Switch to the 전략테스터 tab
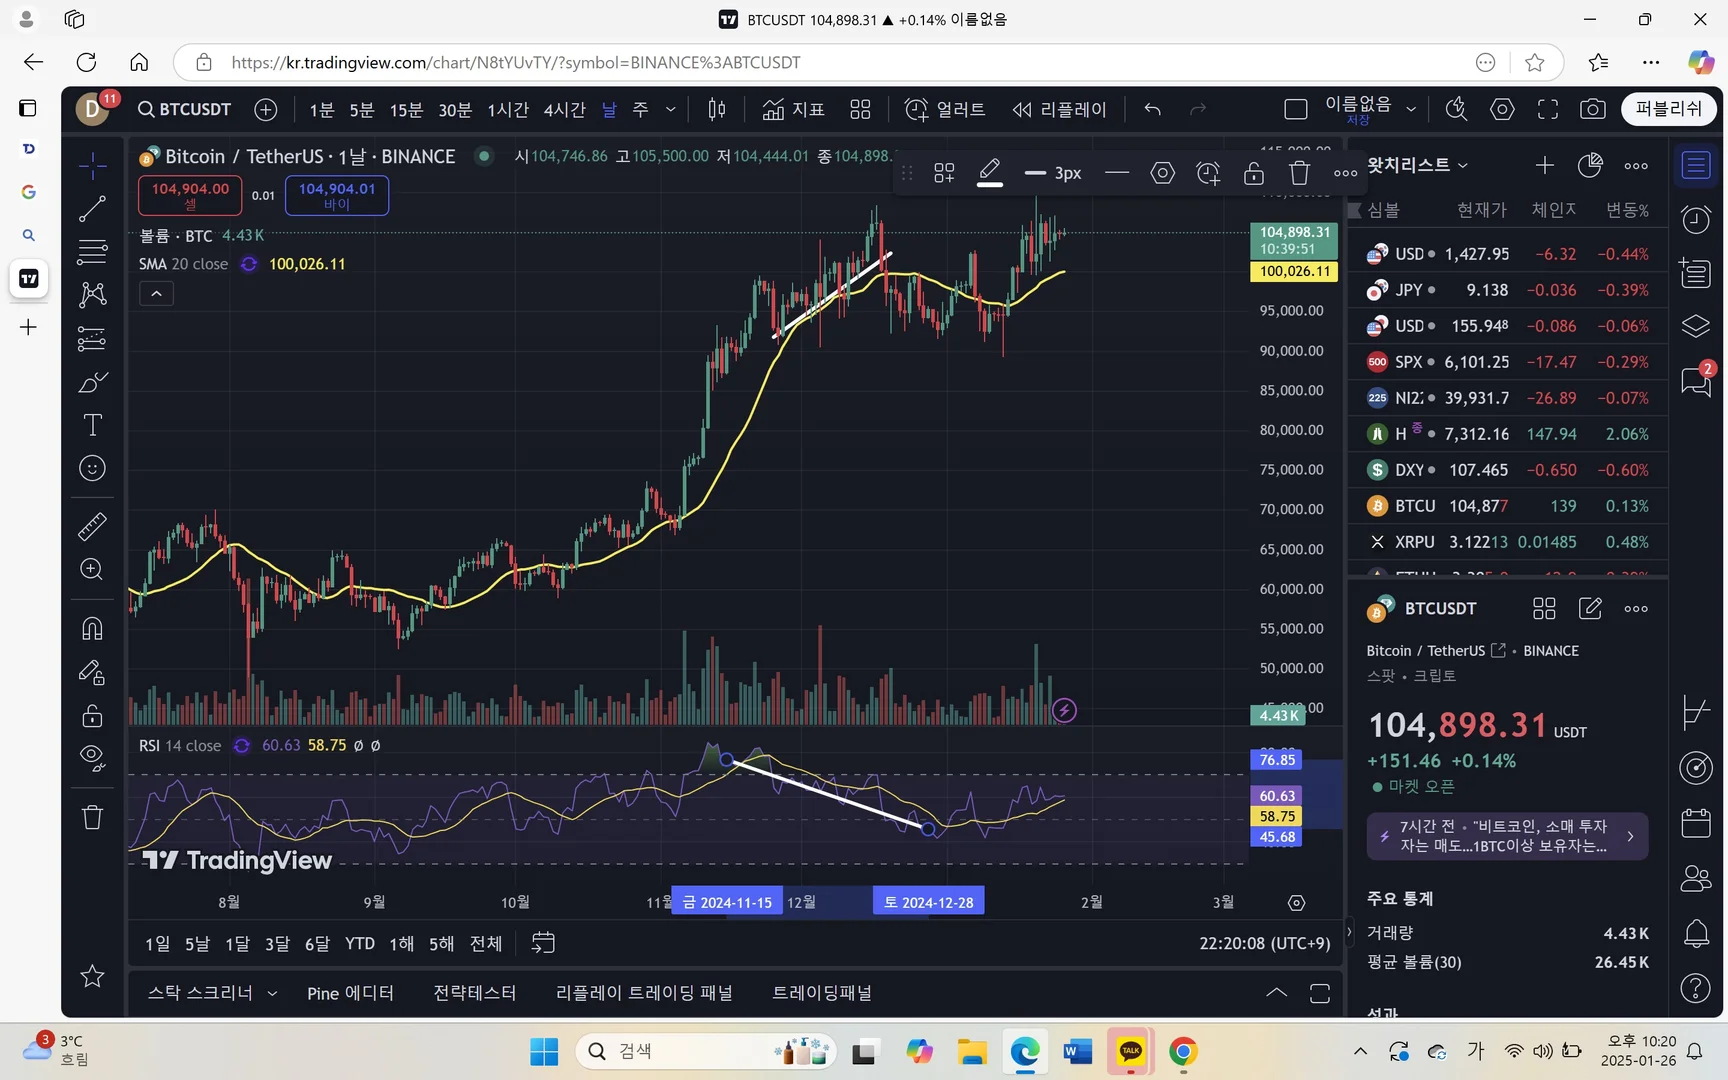This screenshot has width=1728, height=1080. [x=475, y=993]
